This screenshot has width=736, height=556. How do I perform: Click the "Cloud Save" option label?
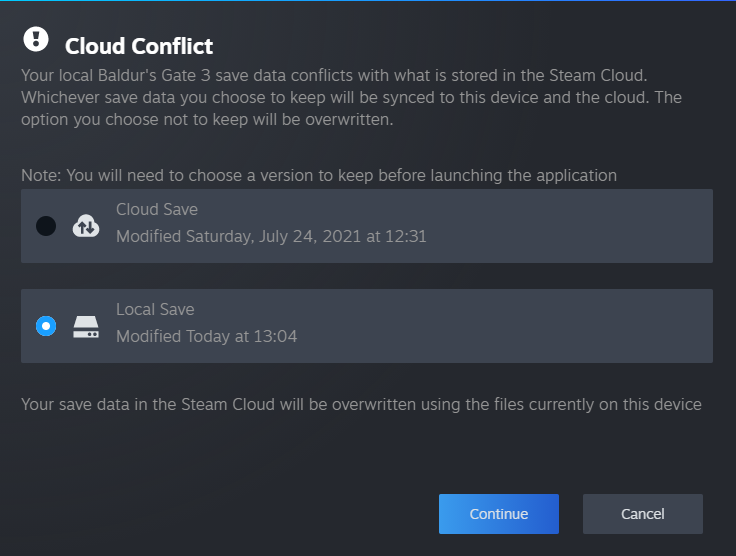[x=157, y=210]
